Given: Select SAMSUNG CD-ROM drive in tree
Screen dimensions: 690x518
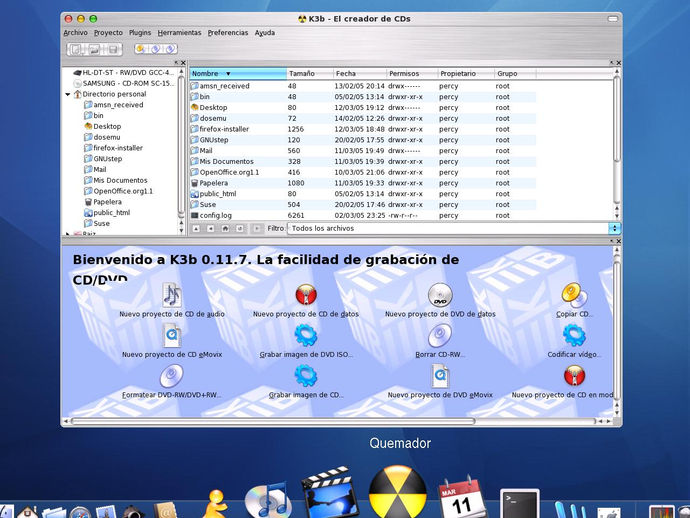Looking at the screenshot, I should point(124,83).
